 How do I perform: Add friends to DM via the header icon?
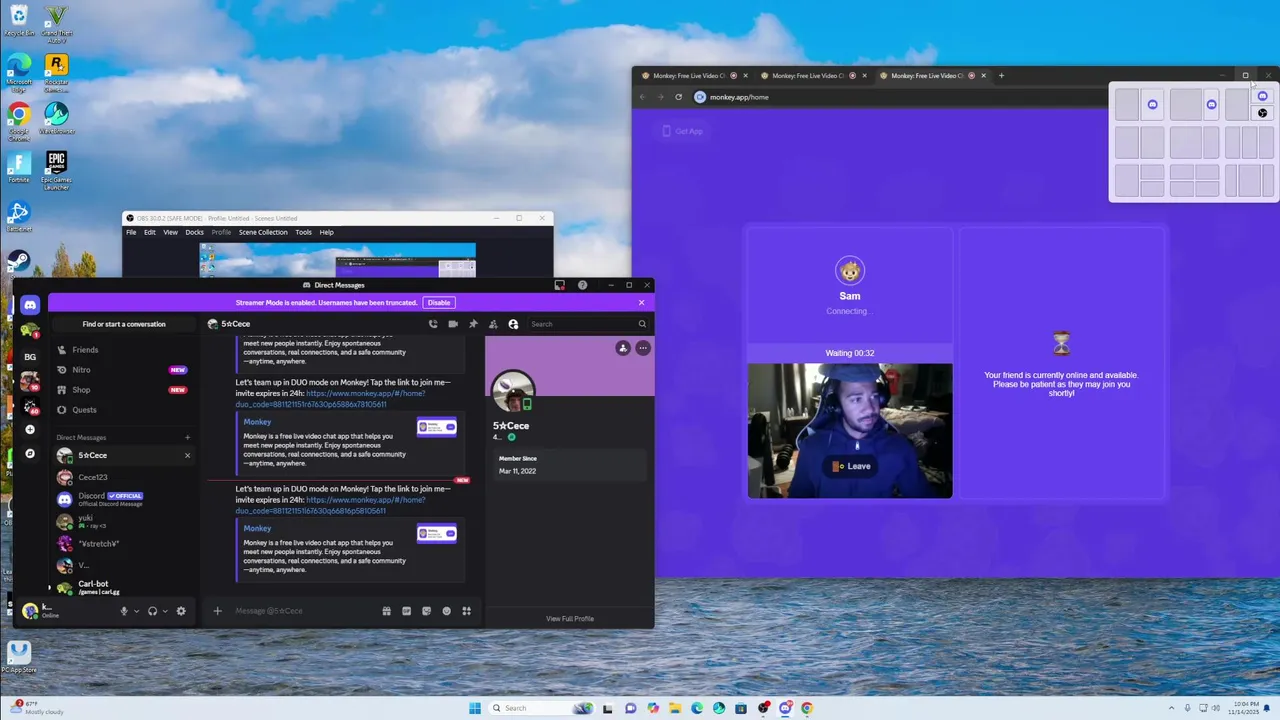493,324
